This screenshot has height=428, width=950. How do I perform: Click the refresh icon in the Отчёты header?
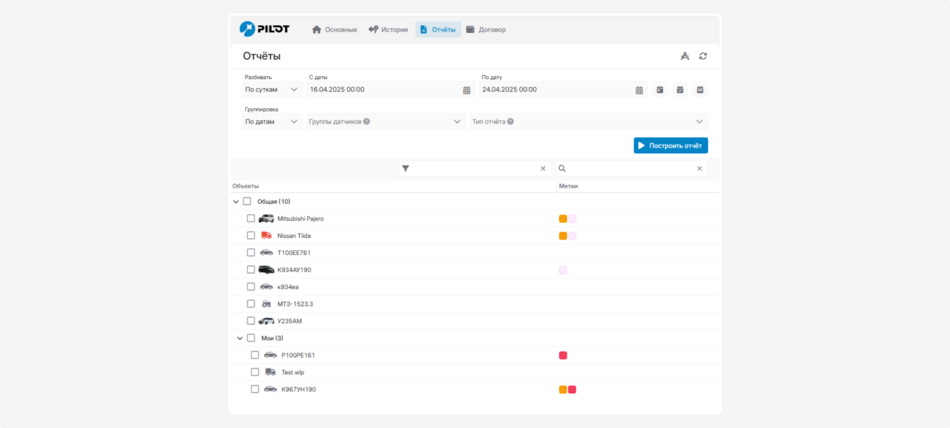coord(703,56)
